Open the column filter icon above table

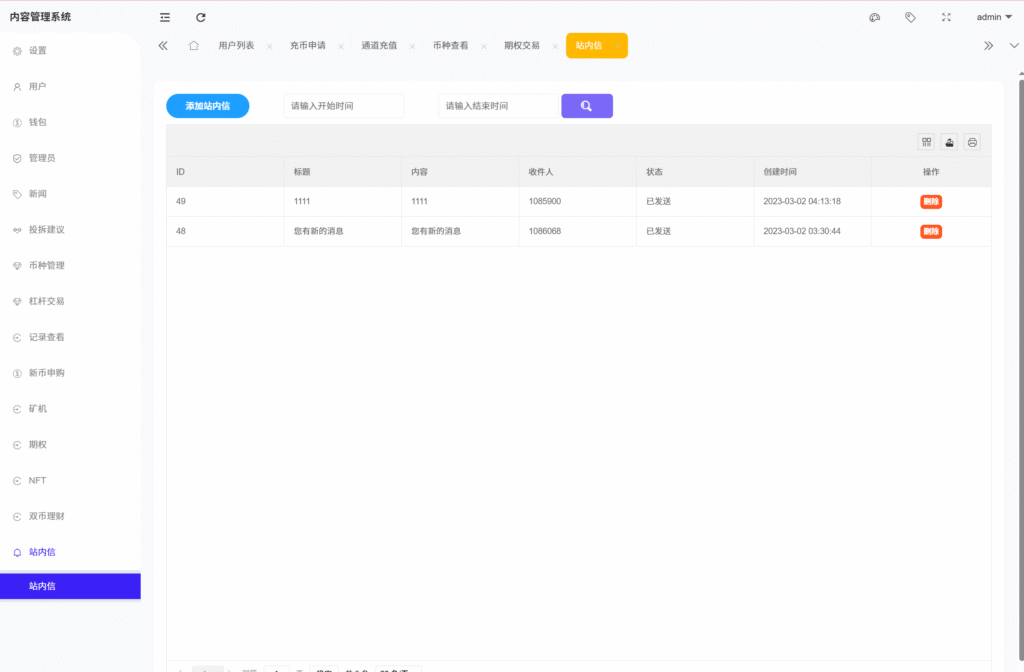coord(927,142)
